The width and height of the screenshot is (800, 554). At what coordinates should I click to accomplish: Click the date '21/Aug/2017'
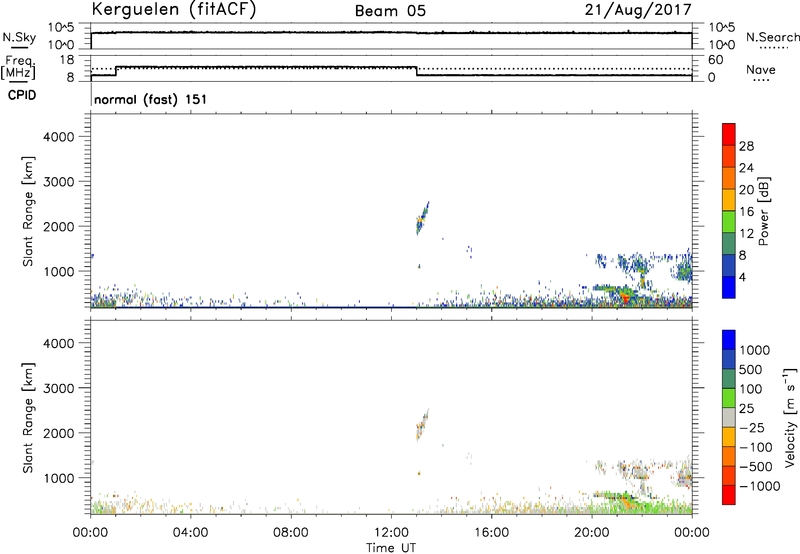[x=638, y=10]
